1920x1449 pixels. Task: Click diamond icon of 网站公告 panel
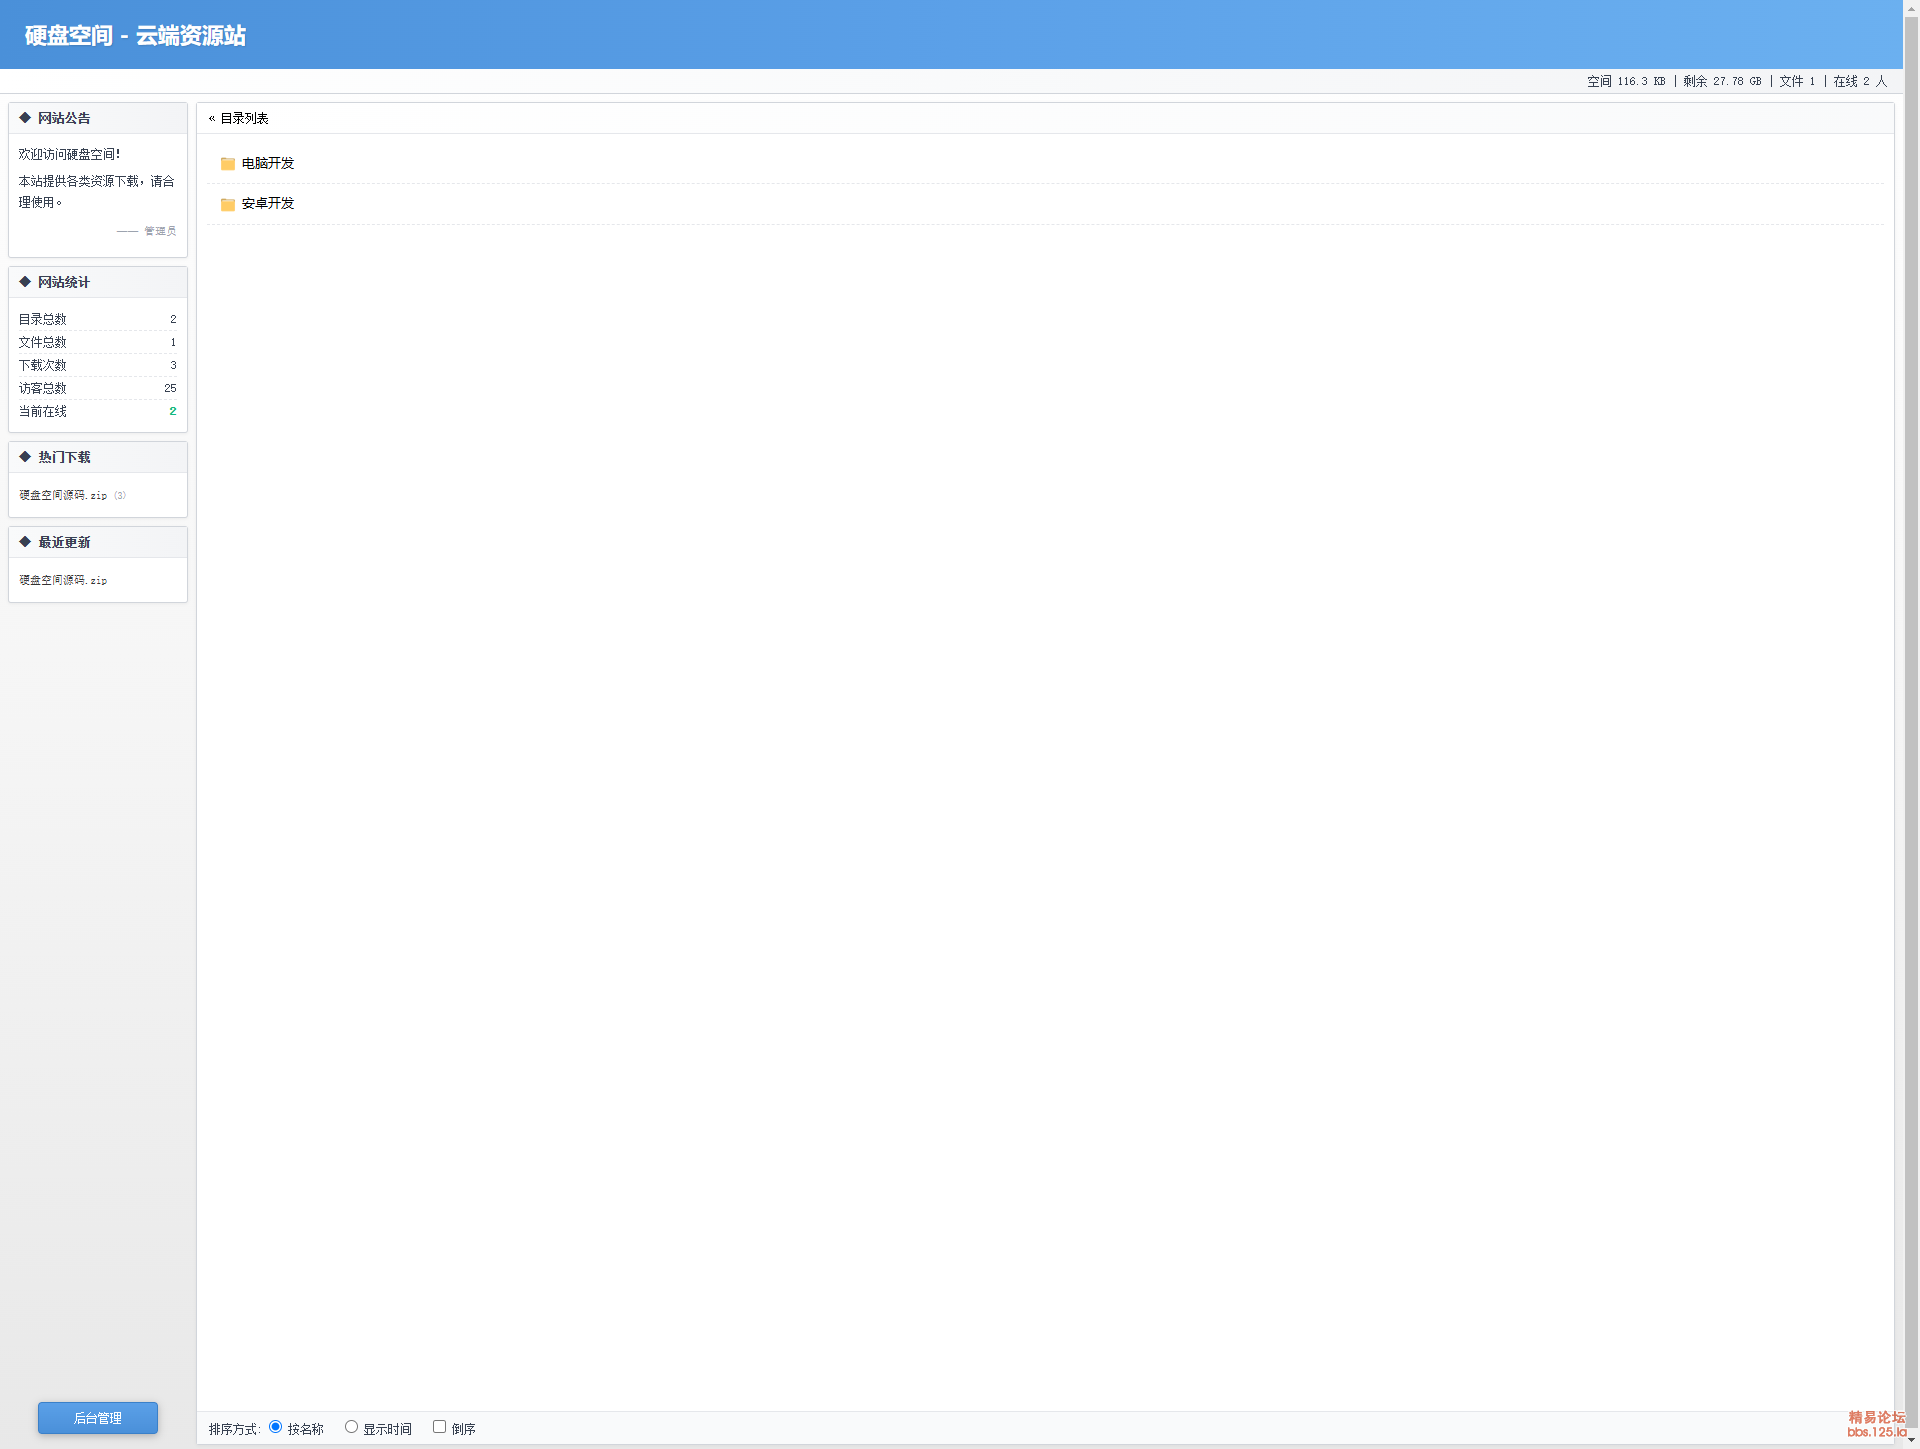pyautogui.click(x=25, y=118)
